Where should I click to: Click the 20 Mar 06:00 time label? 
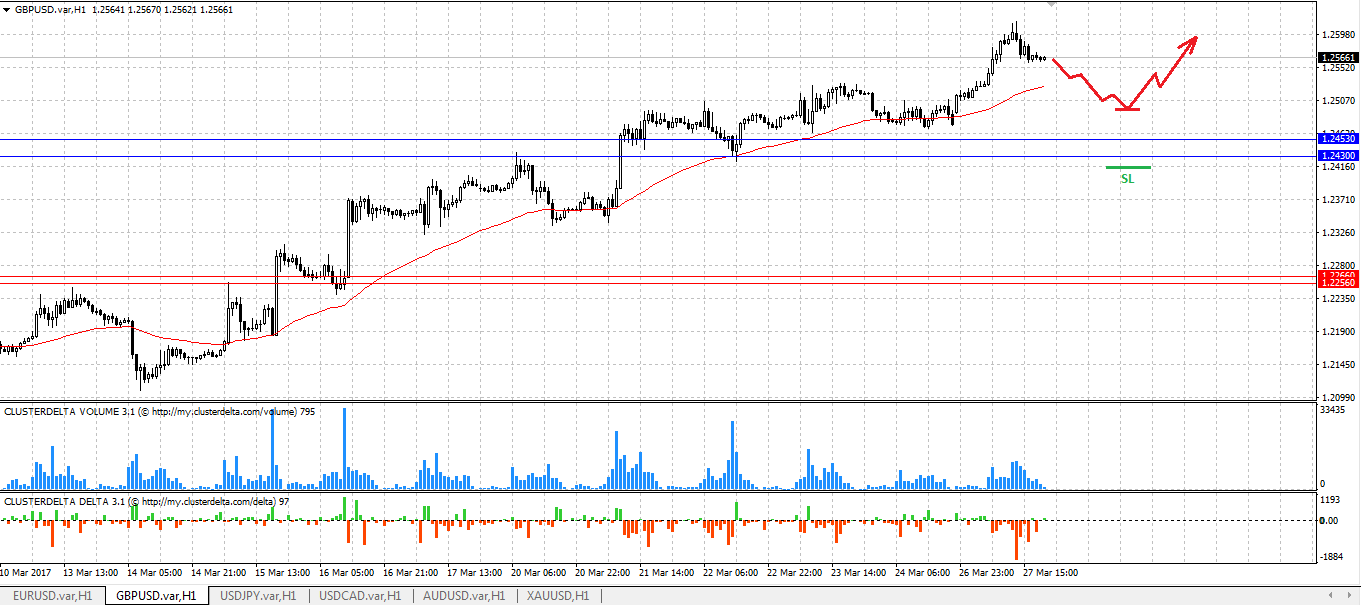538,573
